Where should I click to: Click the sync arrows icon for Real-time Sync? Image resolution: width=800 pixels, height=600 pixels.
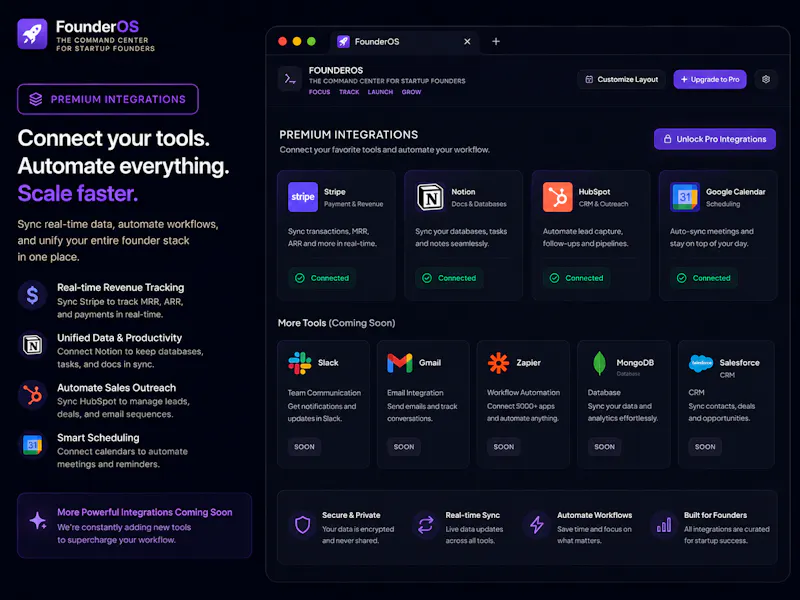point(426,524)
